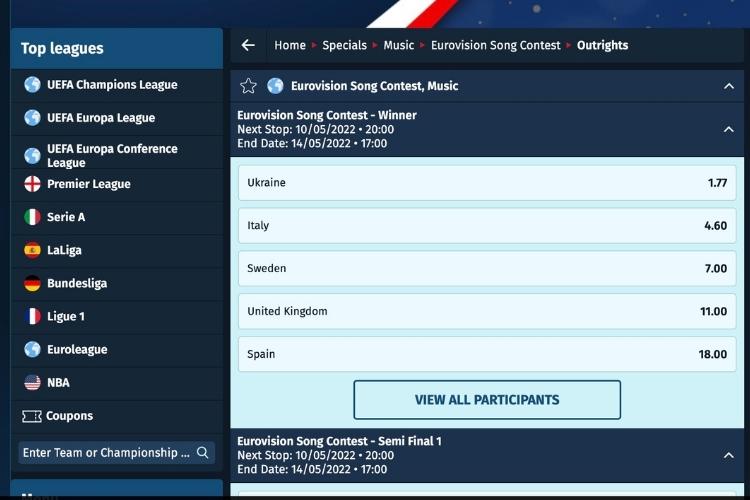The width and height of the screenshot is (750, 500).
Task: Open Premier League from Top leagues
Action: (117, 184)
